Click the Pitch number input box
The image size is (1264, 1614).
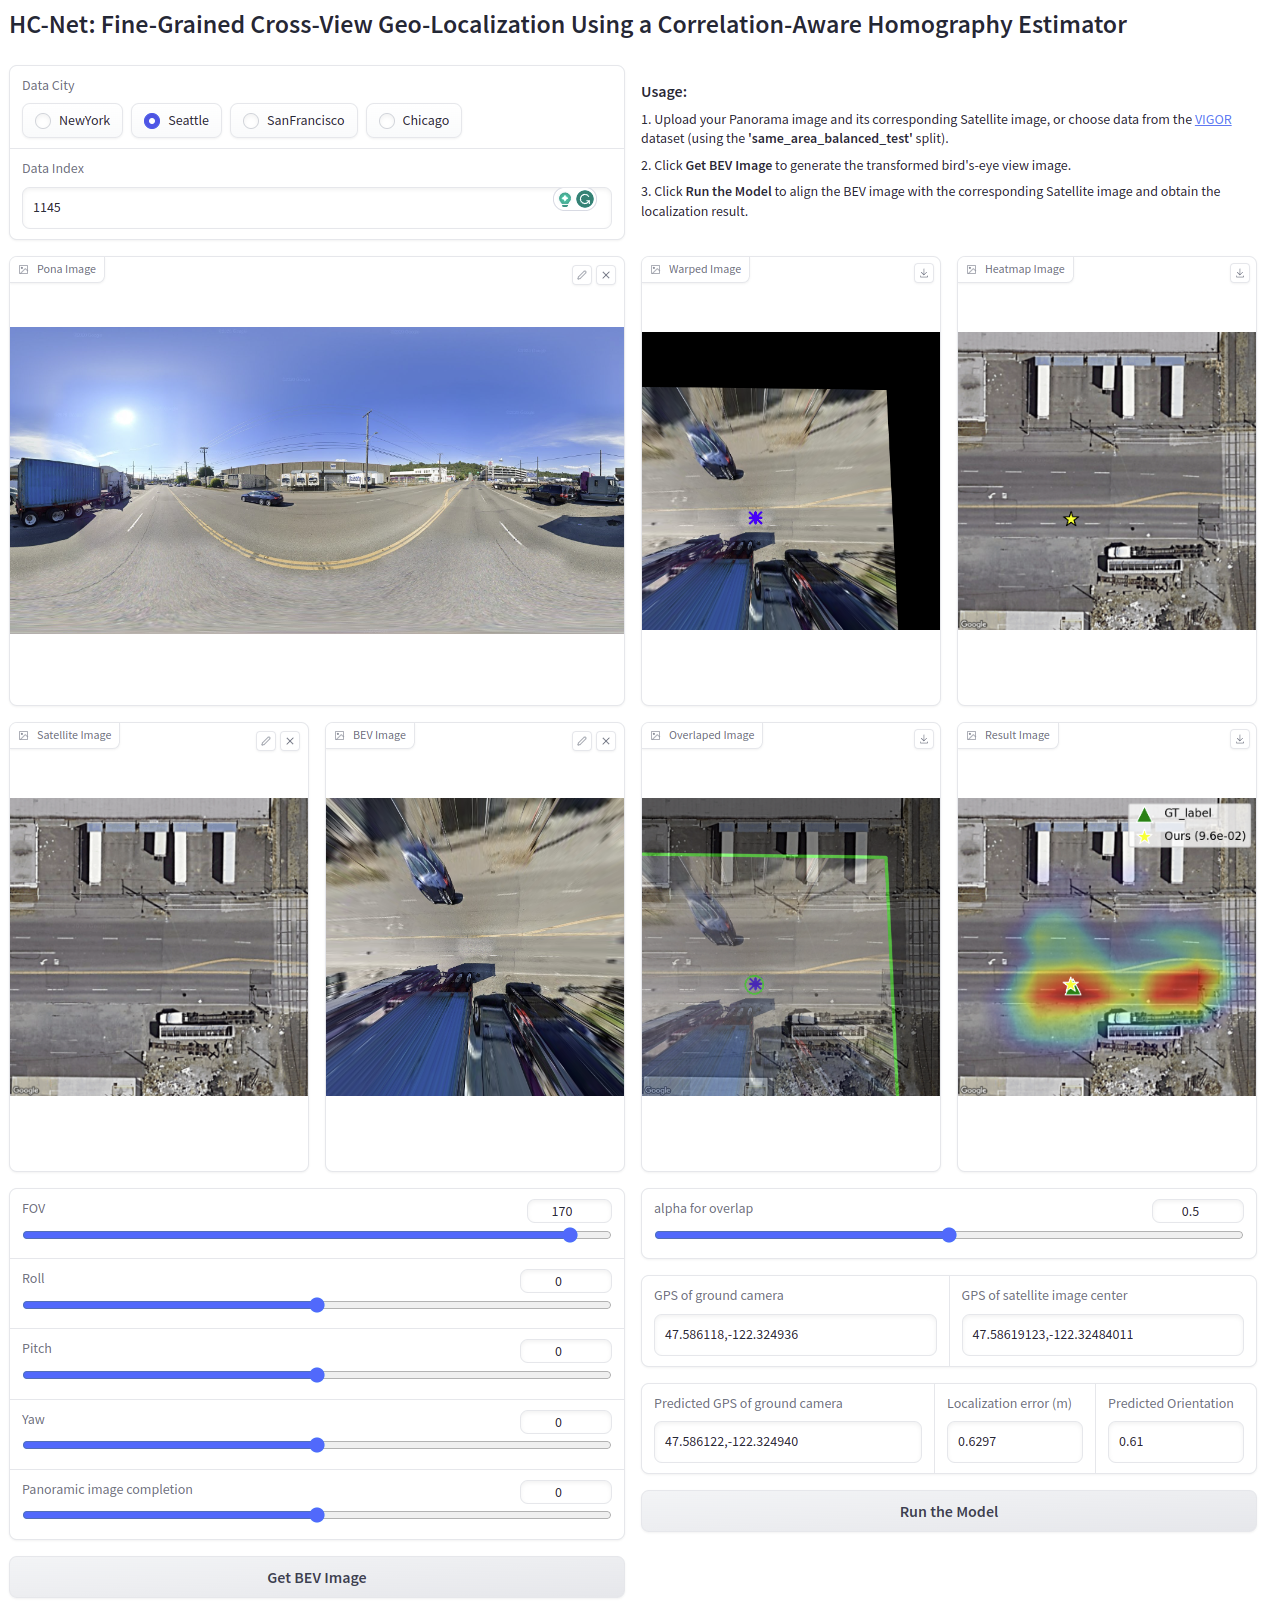click(566, 1351)
